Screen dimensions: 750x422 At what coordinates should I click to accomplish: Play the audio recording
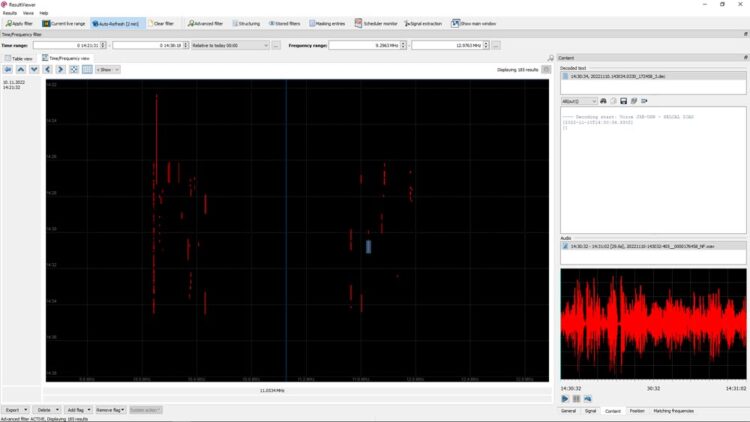coord(565,398)
